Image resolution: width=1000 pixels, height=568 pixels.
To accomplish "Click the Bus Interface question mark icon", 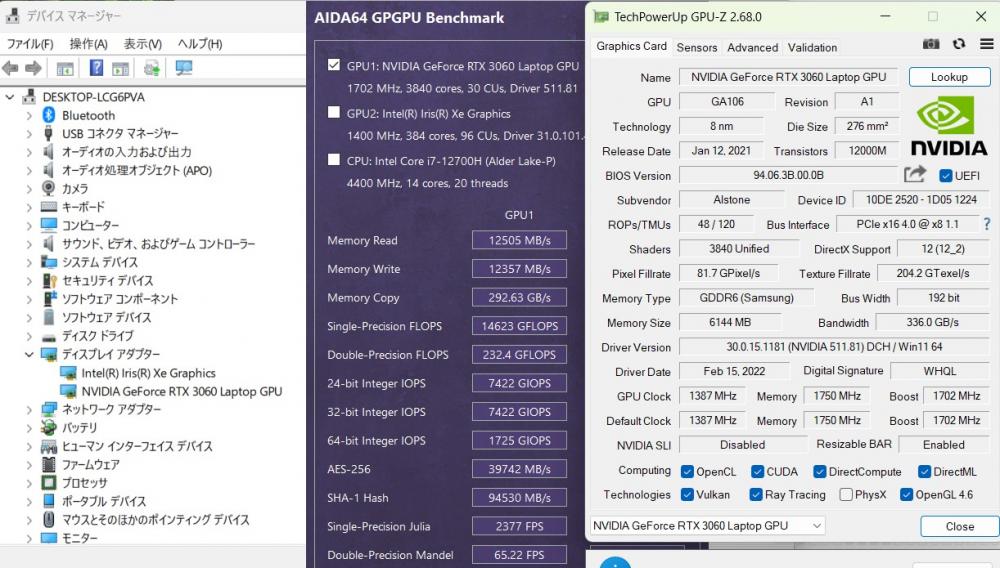I will 987,224.
